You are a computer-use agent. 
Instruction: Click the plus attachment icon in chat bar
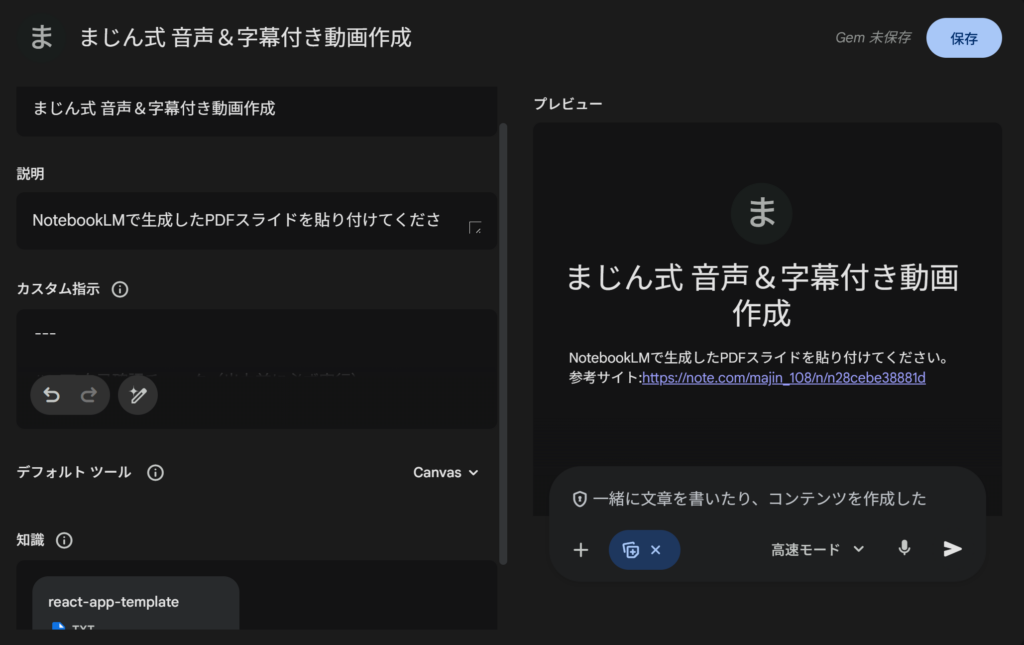coord(581,549)
